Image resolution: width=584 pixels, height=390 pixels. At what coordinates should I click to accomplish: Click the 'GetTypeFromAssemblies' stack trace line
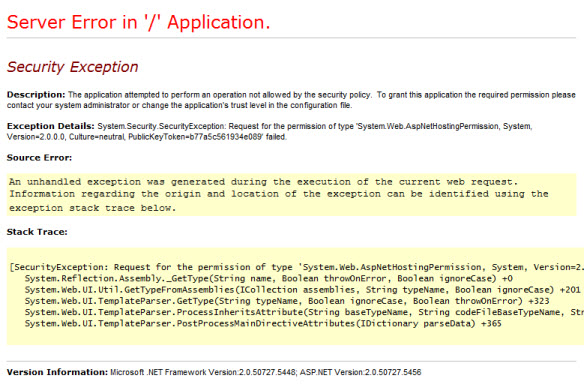tap(303, 290)
